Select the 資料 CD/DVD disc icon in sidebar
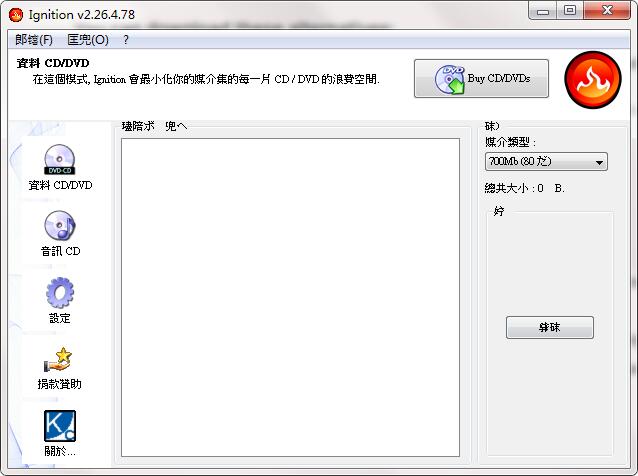This screenshot has height=476, width=638. tap(59, 159)
